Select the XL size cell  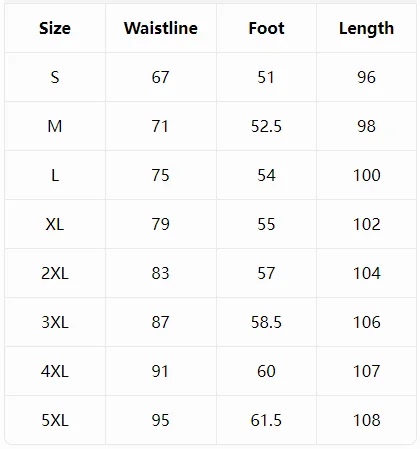click(55, 224)
